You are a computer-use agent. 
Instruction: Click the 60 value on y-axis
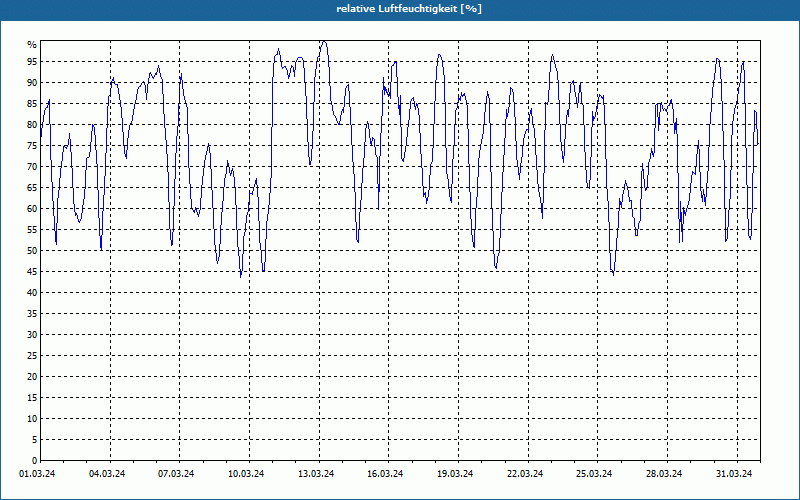point(32,209)
